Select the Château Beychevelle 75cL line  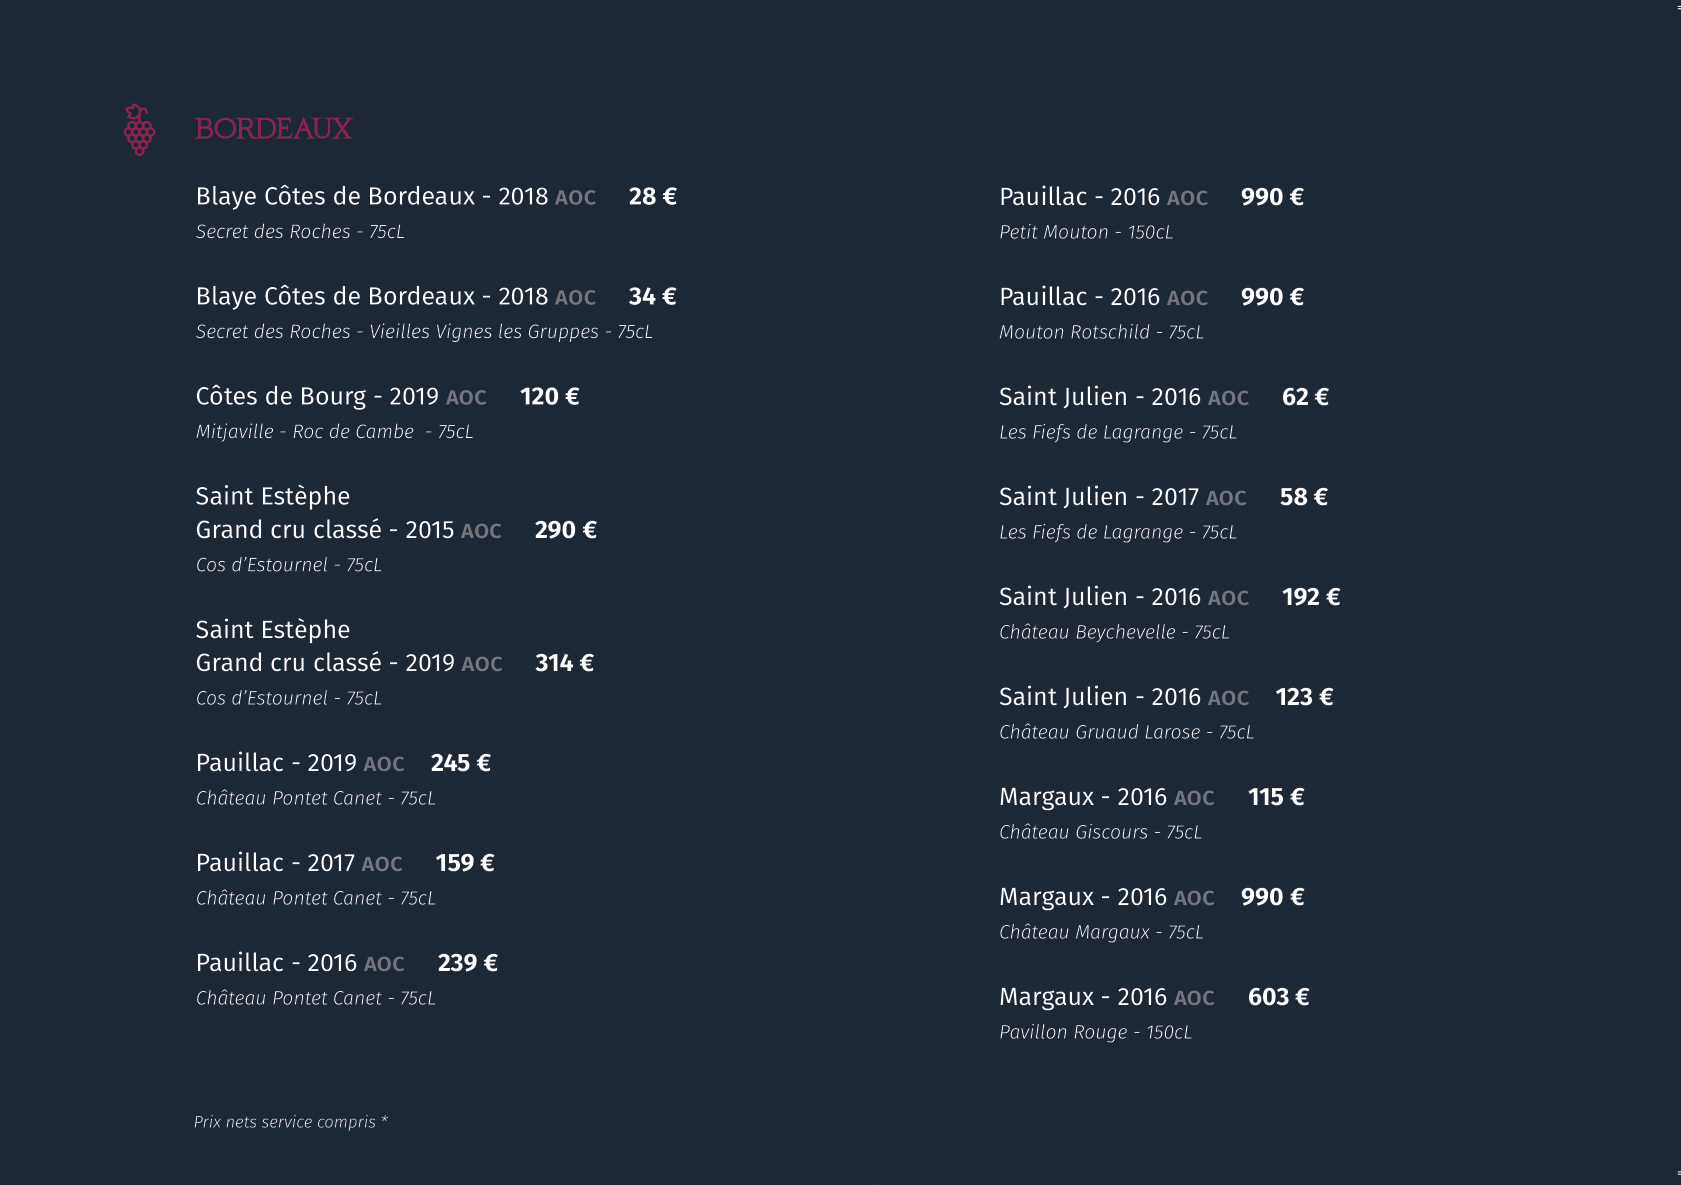coord(1114,632)
